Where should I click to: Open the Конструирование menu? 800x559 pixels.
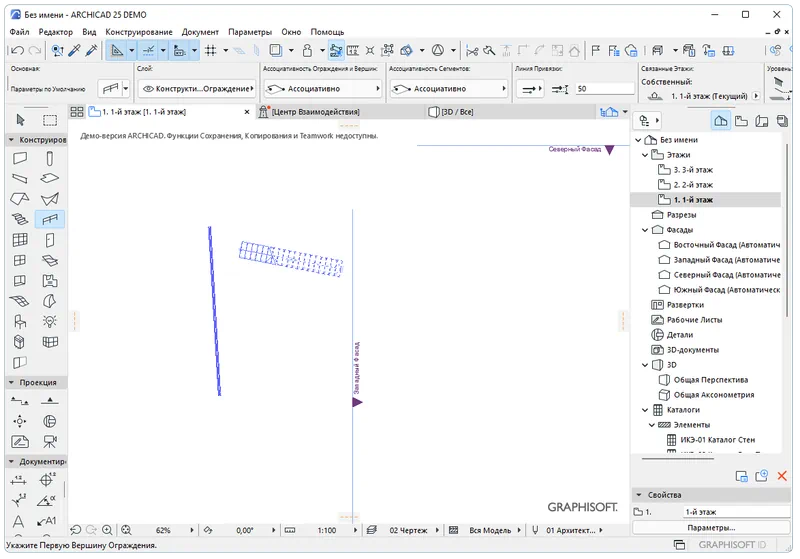[138, 32]
